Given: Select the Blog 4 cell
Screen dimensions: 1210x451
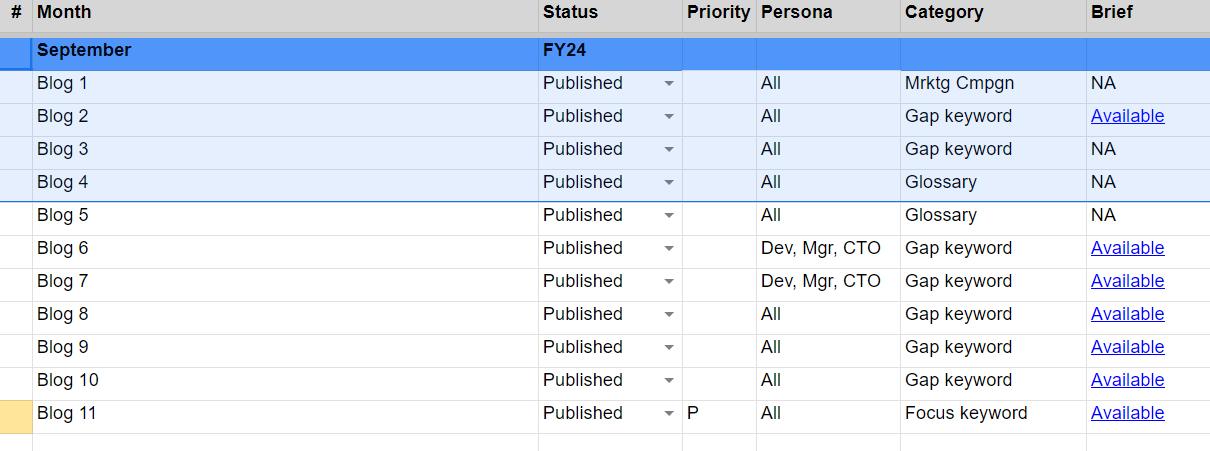Looking at the screenshot, I should pyautogui.click(x=285, y=186).
